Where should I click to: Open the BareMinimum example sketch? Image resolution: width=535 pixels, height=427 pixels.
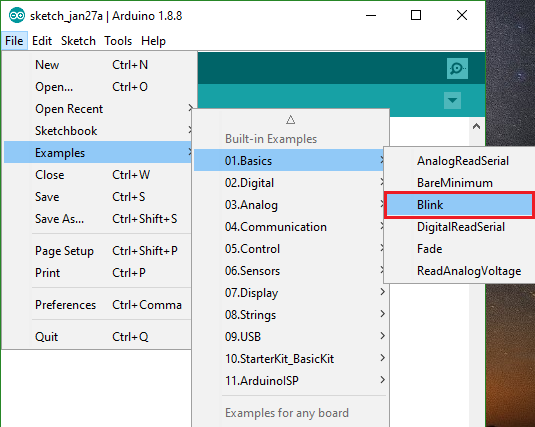[x=460, y=183]
